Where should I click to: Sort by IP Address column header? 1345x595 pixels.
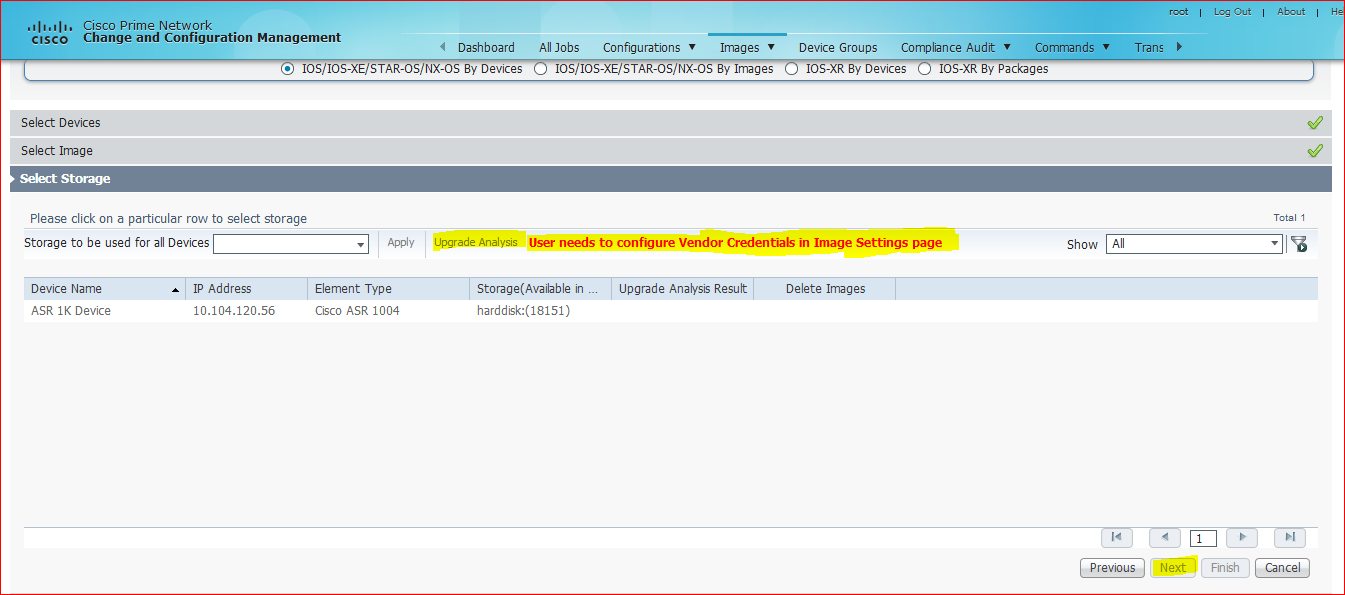coord(247,289)
